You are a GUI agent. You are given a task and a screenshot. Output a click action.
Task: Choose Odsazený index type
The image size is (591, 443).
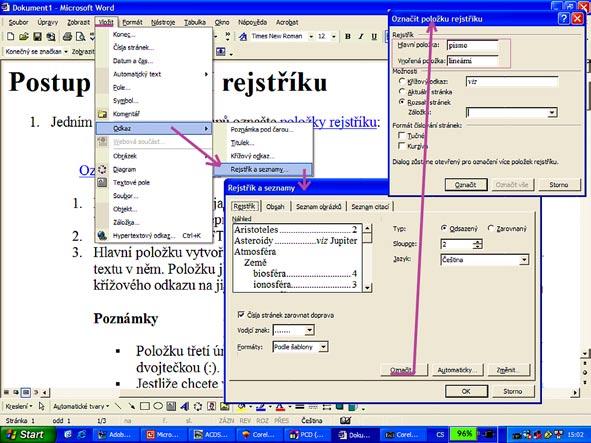tap(444, 228)
